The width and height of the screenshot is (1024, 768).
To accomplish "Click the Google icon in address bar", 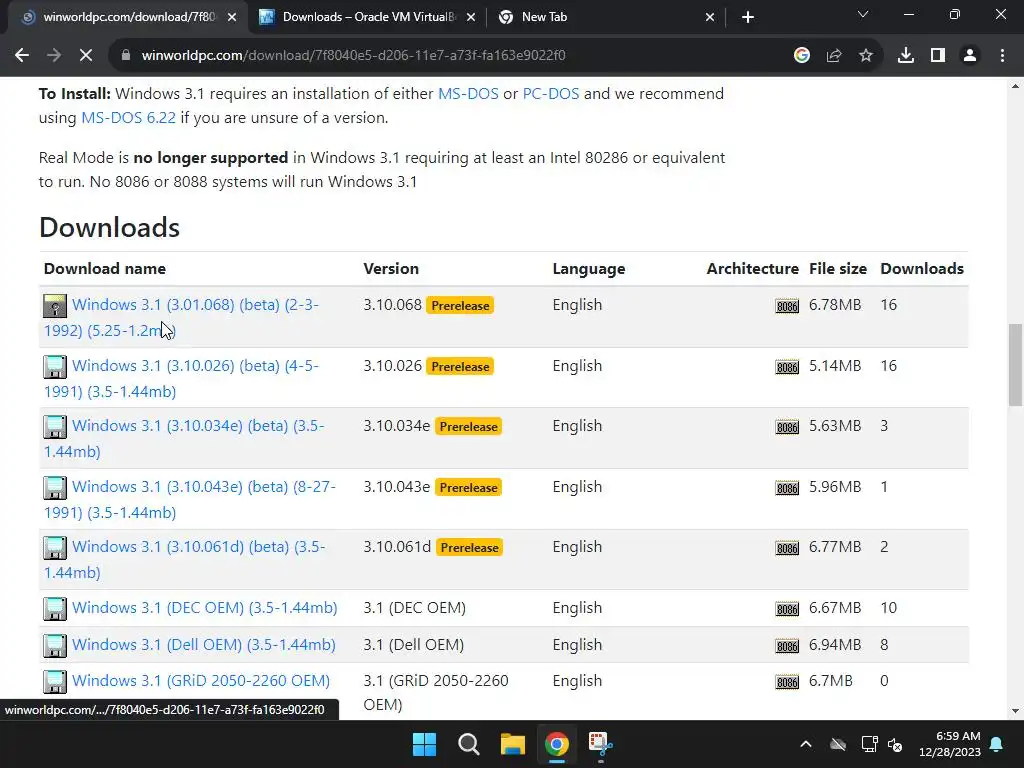I will [801, 56].
